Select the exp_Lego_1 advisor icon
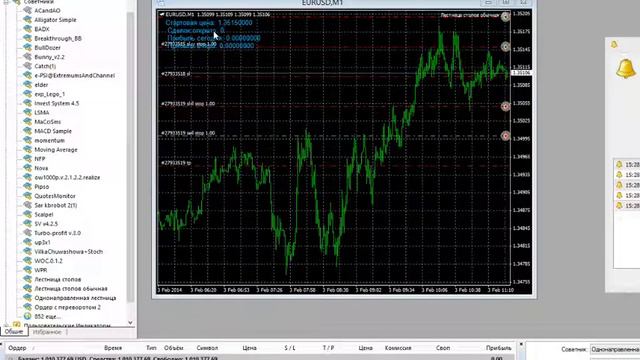The width and height of the screenshot is (640, 360). [x=28, y=93]
